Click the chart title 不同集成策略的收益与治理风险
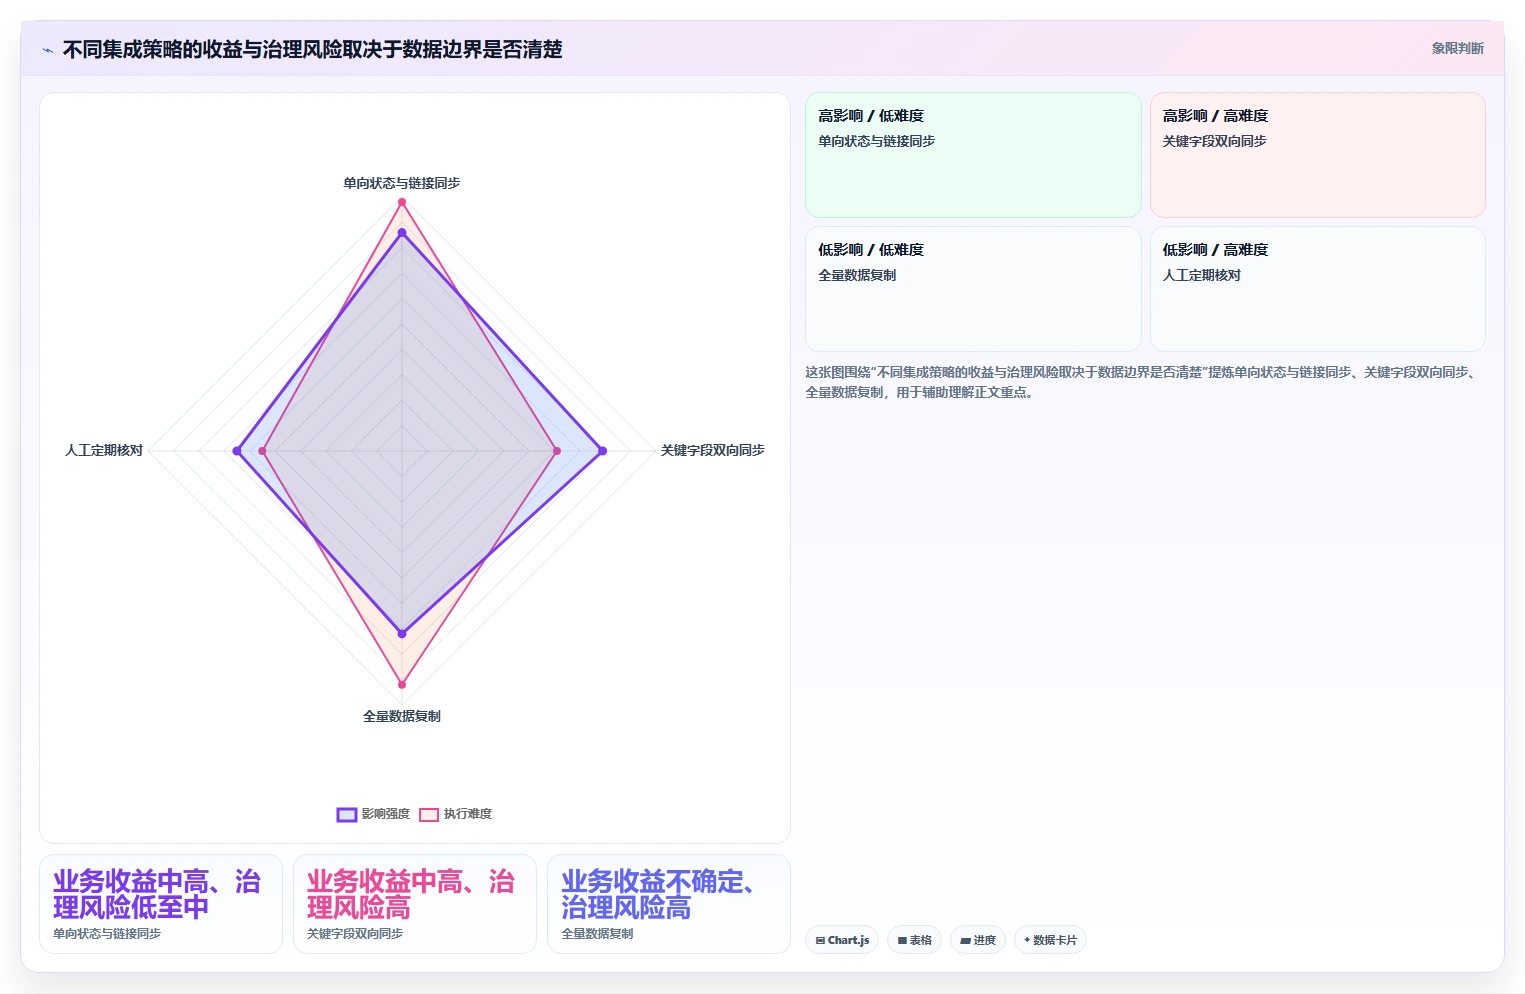The height and width of the screenshot is (994, 1525). [x=312, y=49]
